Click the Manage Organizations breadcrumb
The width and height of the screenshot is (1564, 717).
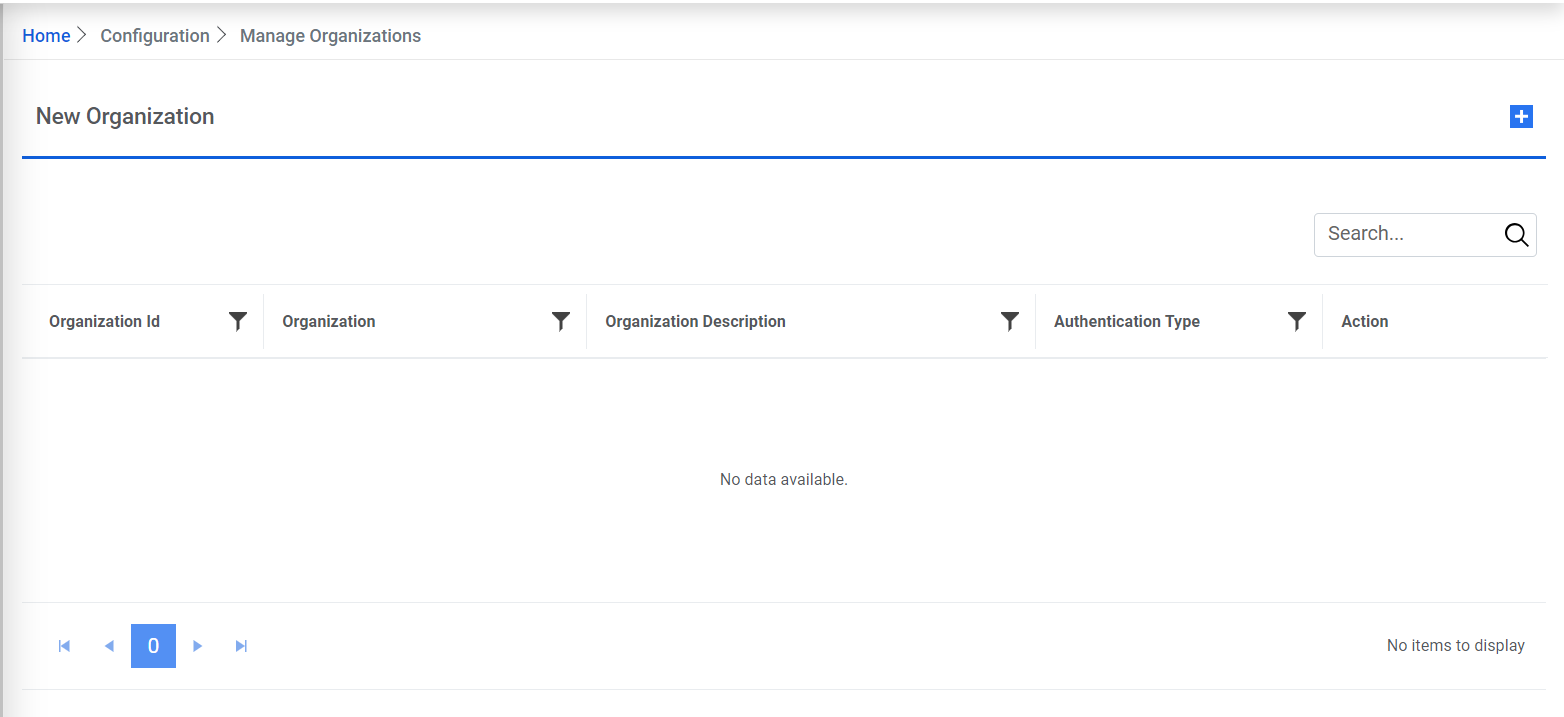coord(330,36)
